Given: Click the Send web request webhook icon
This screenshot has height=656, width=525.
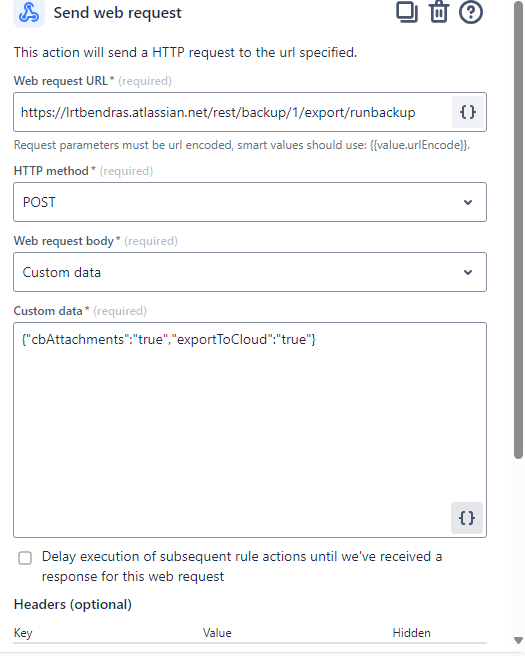Looking at the screenshot, I should coord(29,13).
